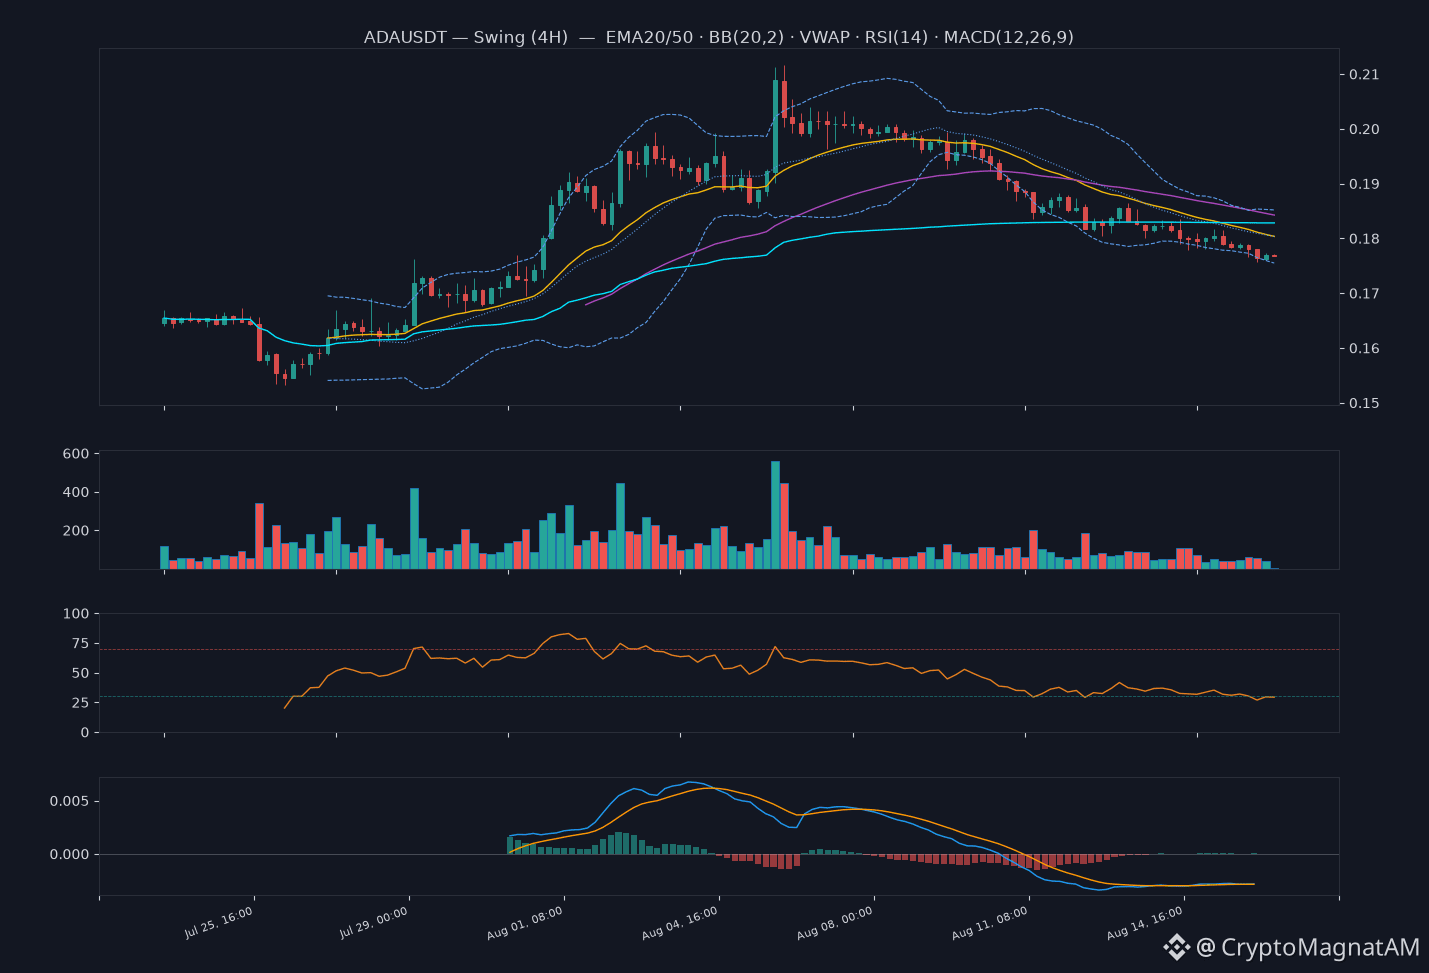Click the 100 RSI axis label
This screenshot has width=1429, height=973.
(x=77, y=614)
